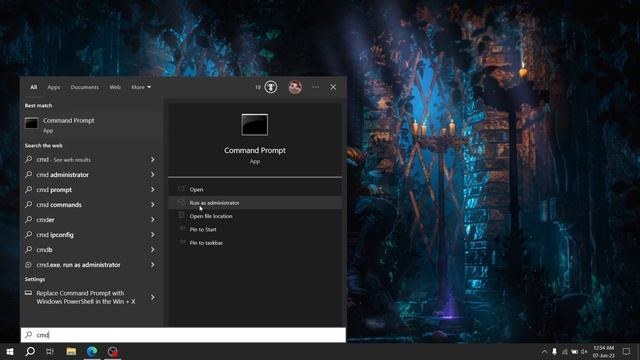Click the volume tray icon
The height and width of the screenshot is (360, 640).
click(x=584, y=351)
